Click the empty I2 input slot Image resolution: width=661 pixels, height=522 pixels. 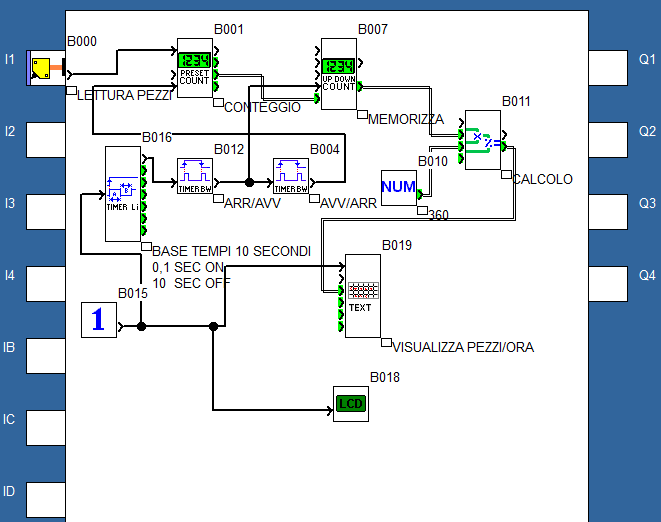[x=44, y=140]
